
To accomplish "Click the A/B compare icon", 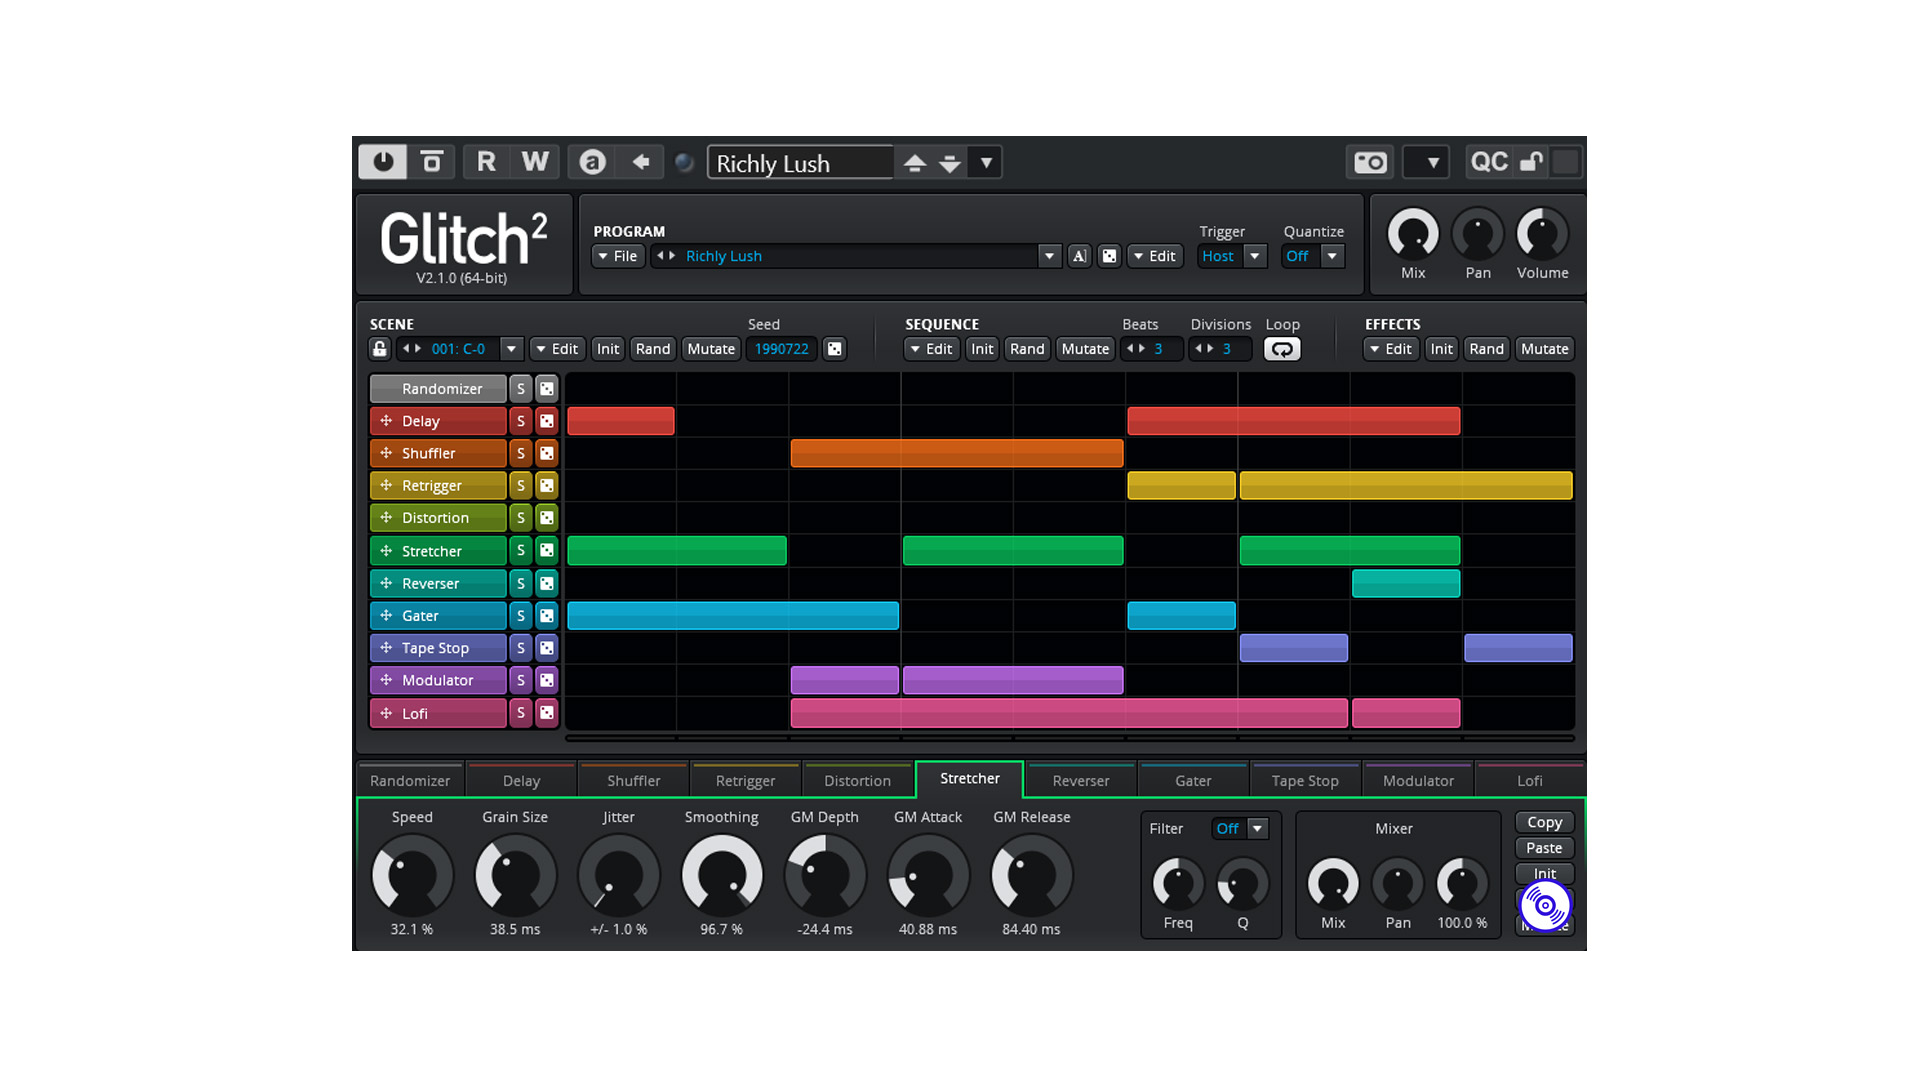I will [592, 162].
